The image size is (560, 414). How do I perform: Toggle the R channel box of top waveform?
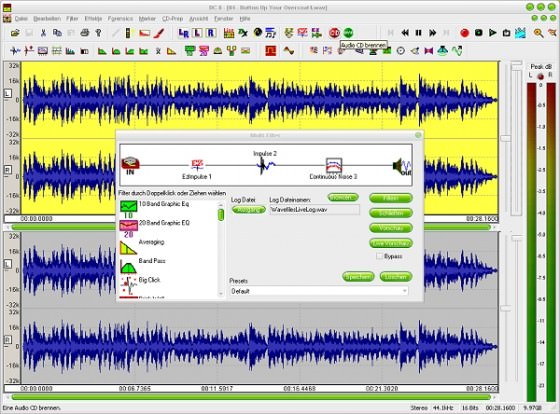click(x=8, y=170)
